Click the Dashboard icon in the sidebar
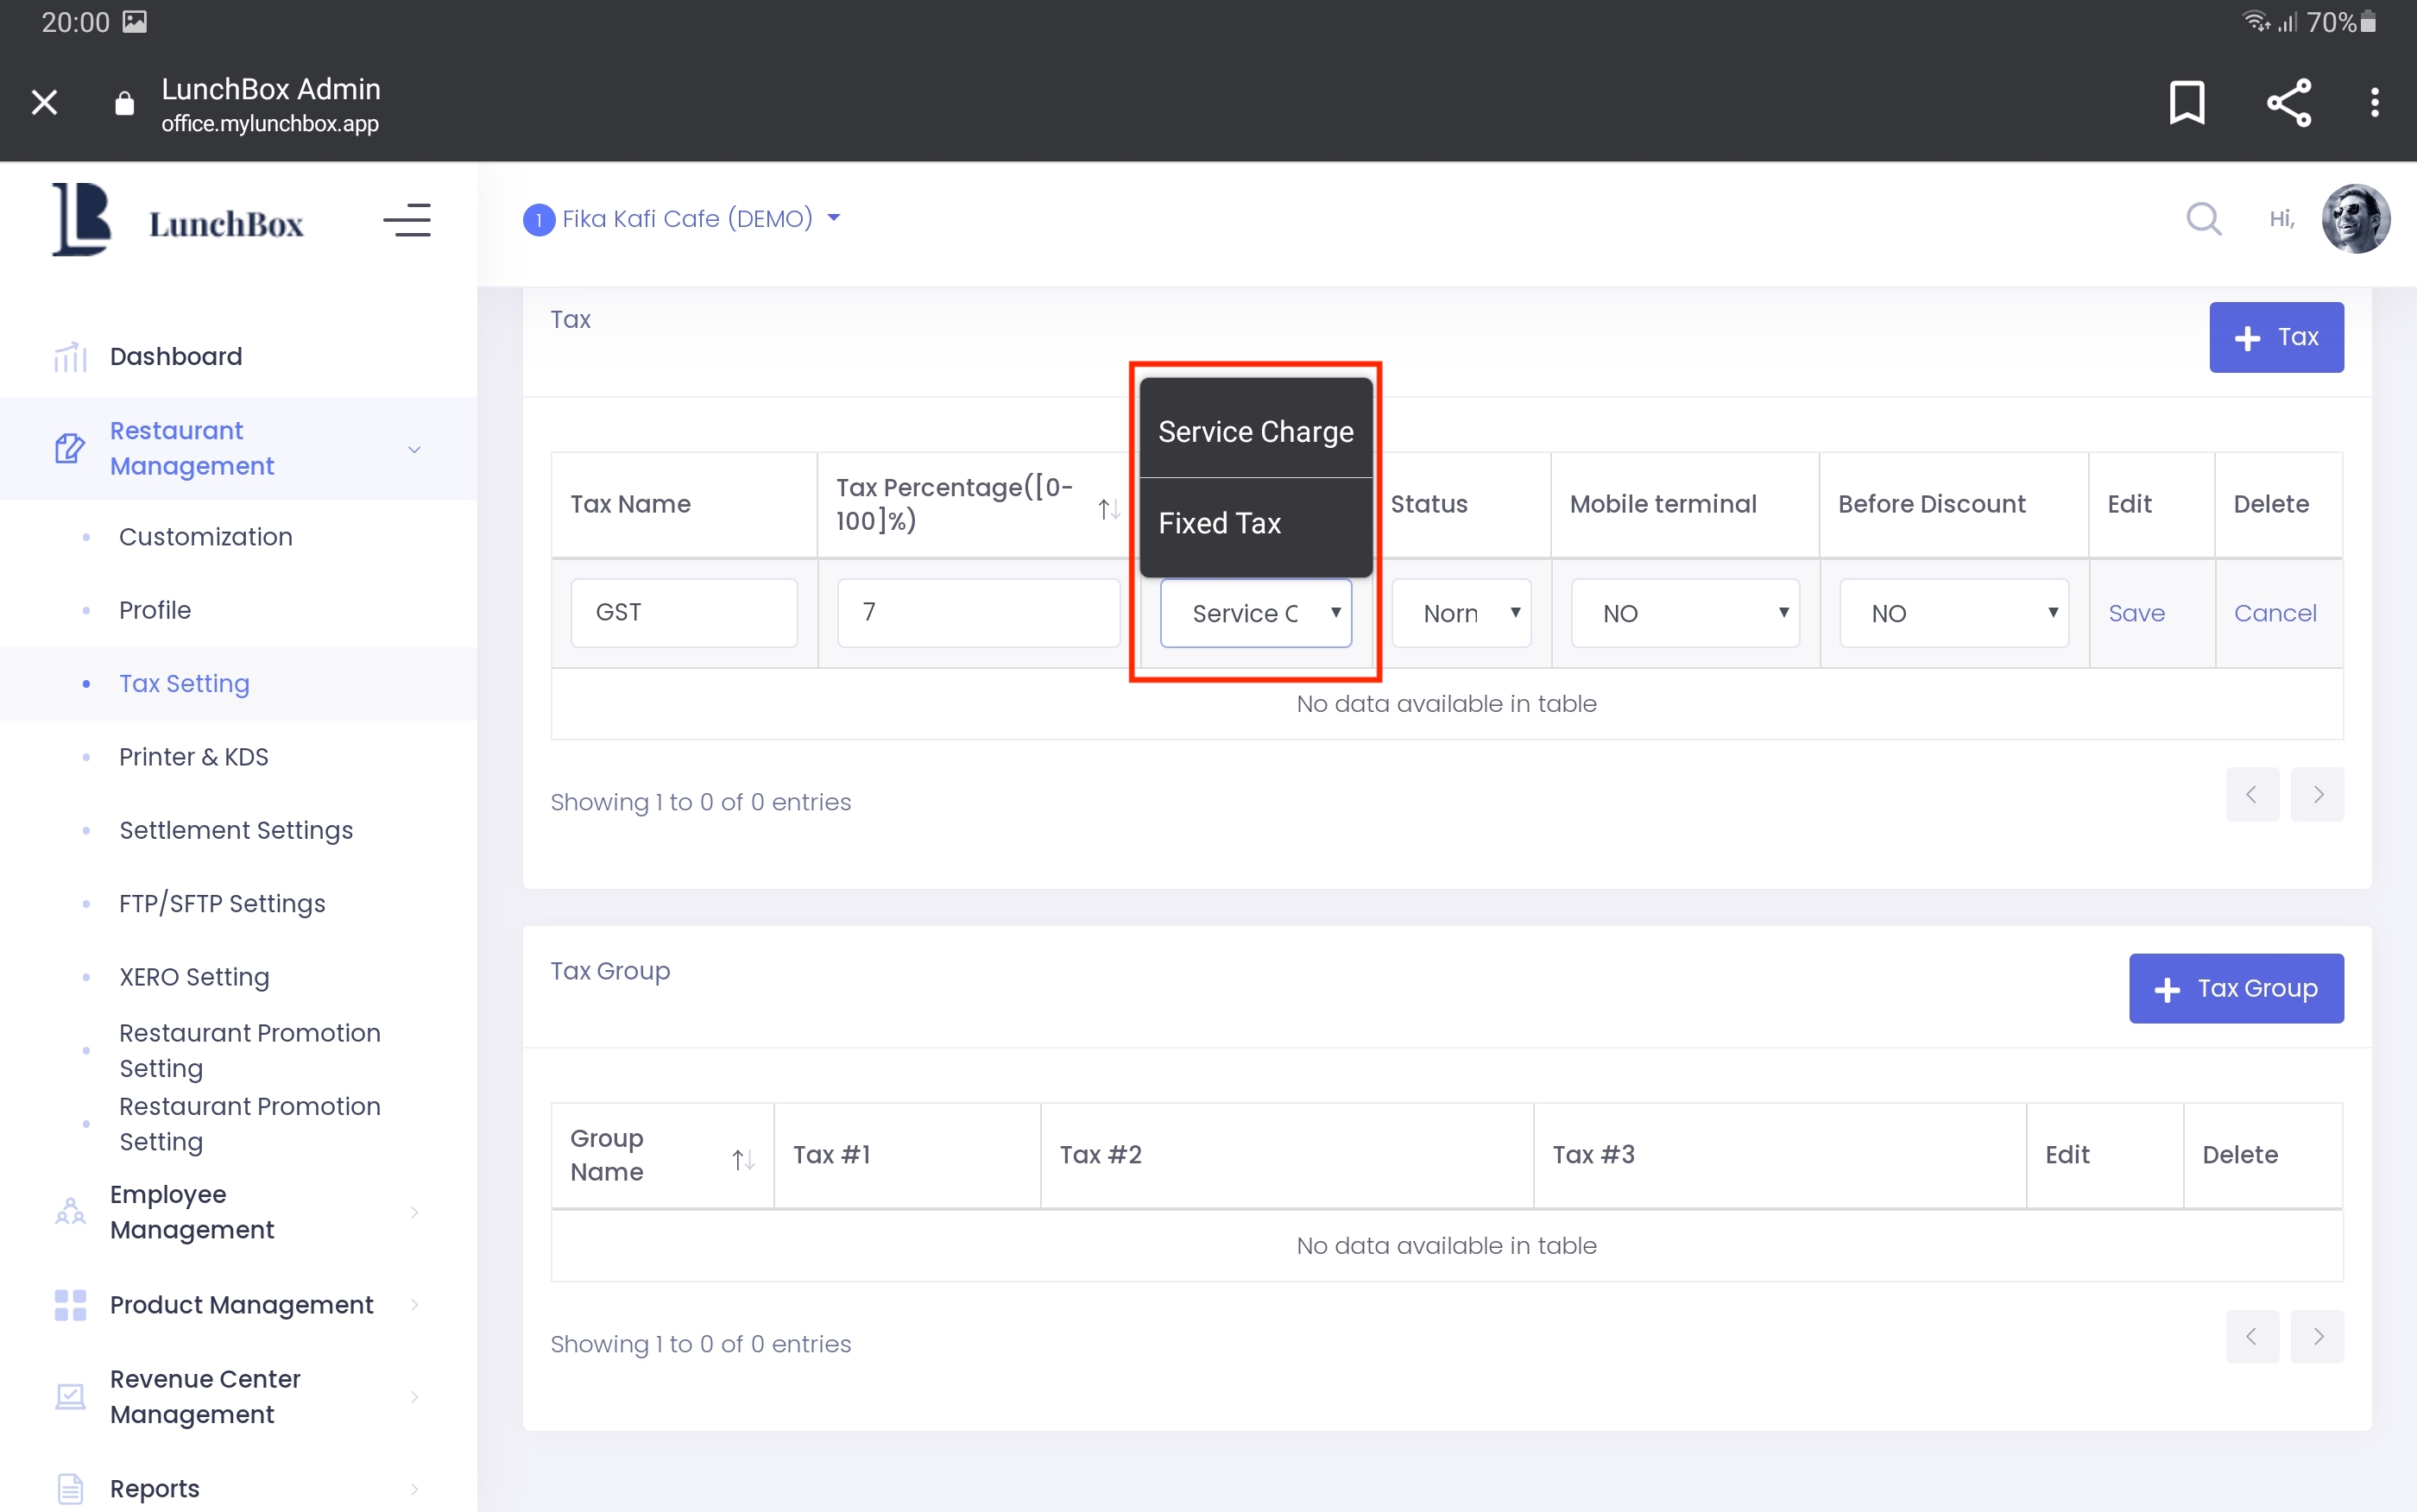Viewport: 2417px width, 1512px height. (70, 357)
